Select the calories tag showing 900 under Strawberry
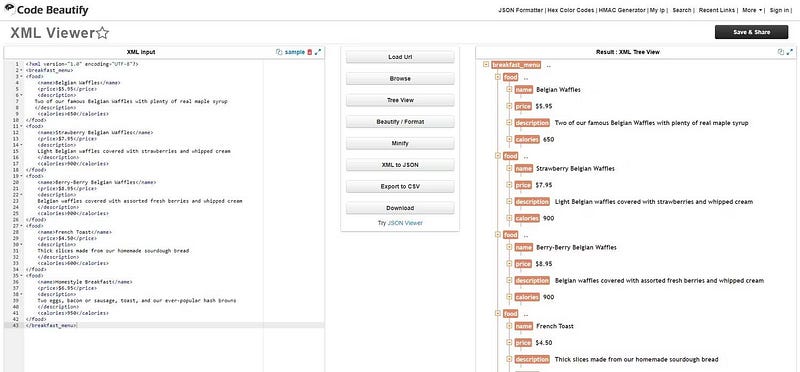 (527, 218)
